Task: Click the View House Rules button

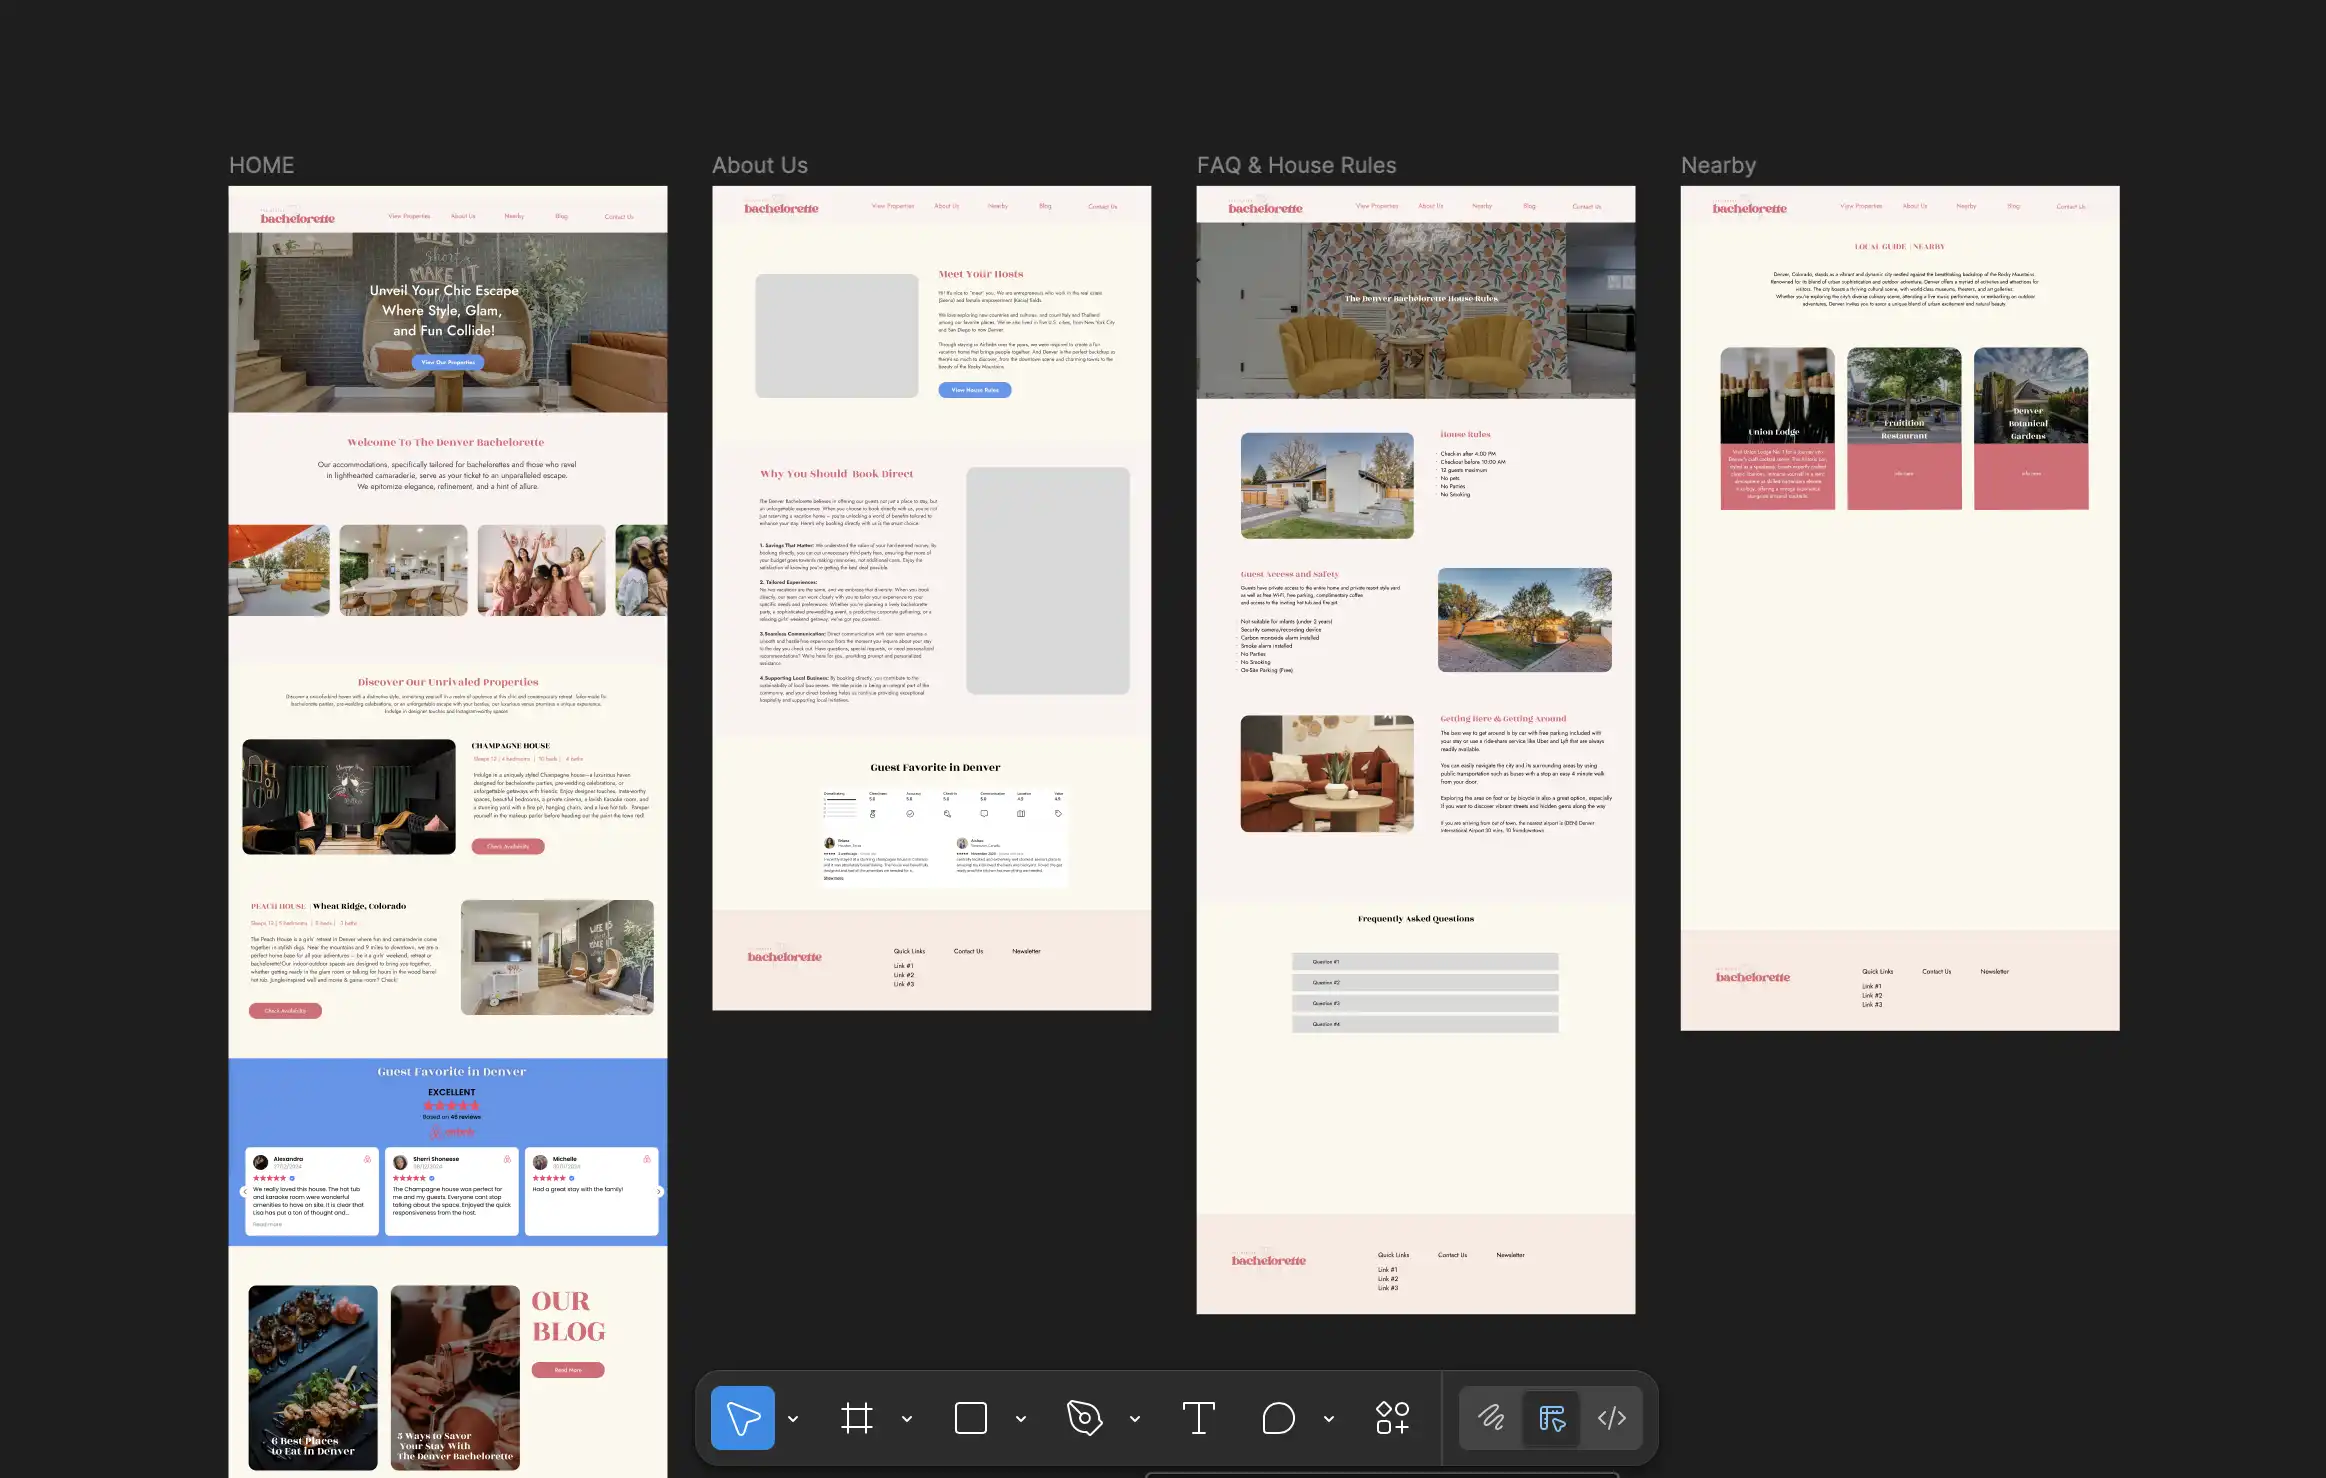Action: [975, 390]
